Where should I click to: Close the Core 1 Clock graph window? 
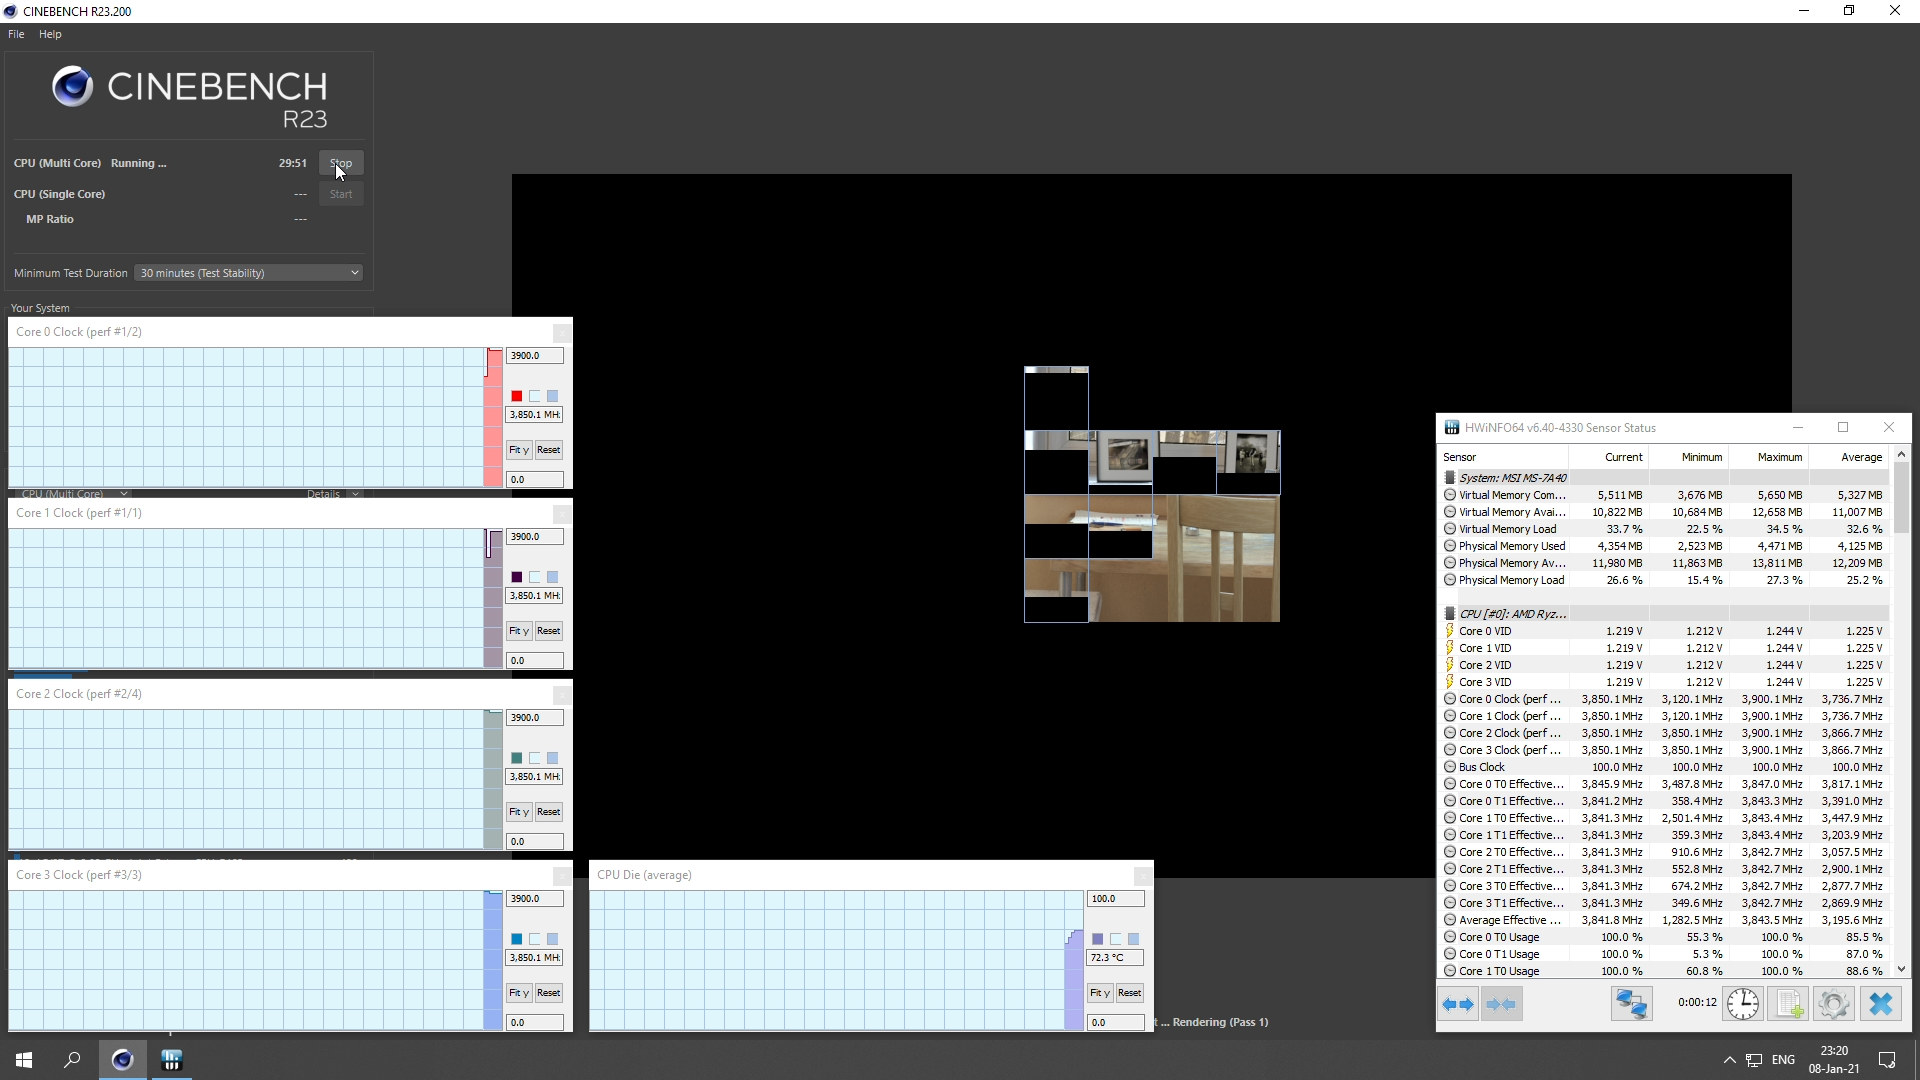pos(562,514)
